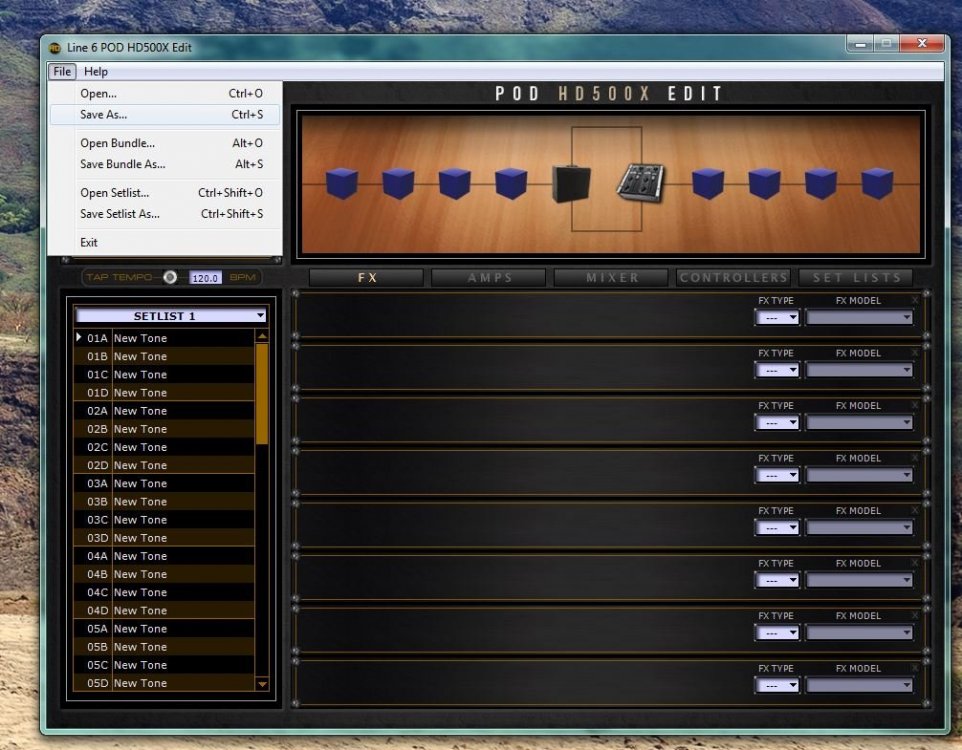This screenshot has height=750, width=962.
Task: Select preset 03A New Tone
Action: pos(140,484)
